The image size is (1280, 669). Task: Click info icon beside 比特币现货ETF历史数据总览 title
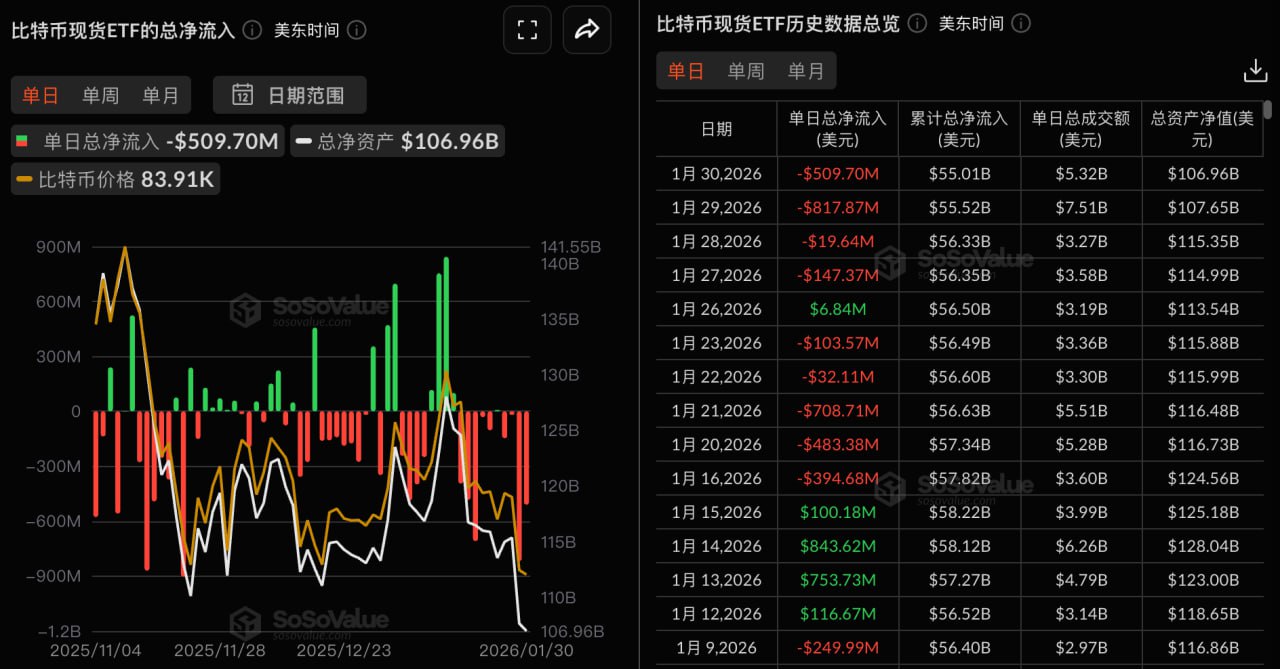[916, 23]
